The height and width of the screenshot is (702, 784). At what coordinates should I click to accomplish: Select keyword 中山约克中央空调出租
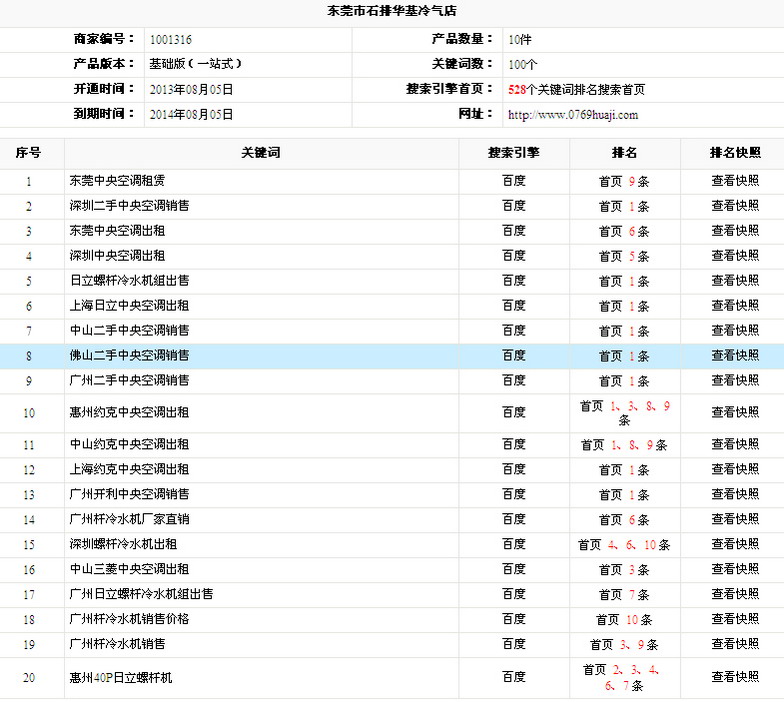click(x=129, y=444)
